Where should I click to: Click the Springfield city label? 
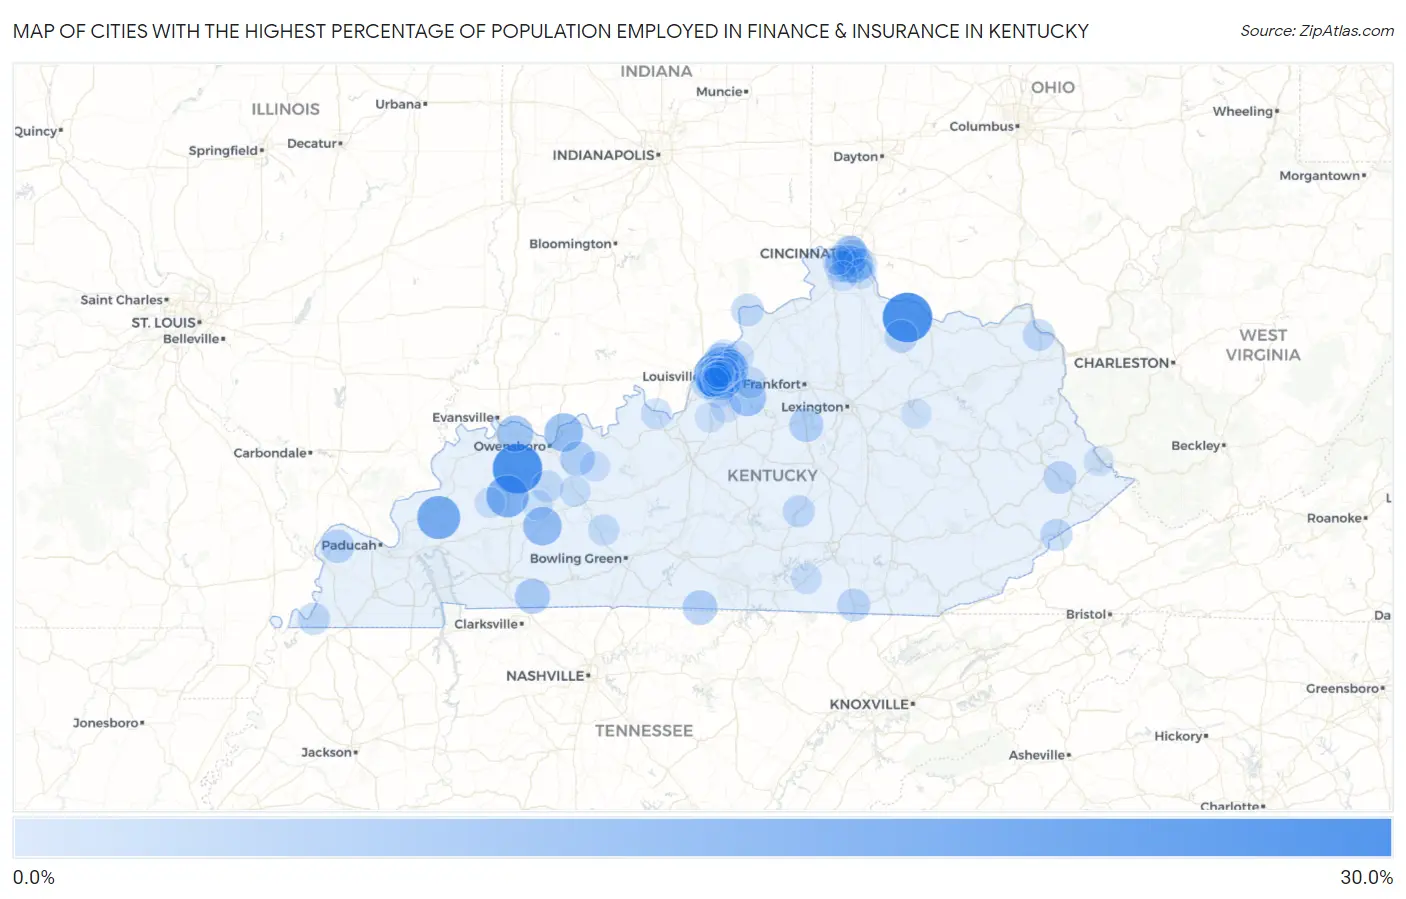226,151
